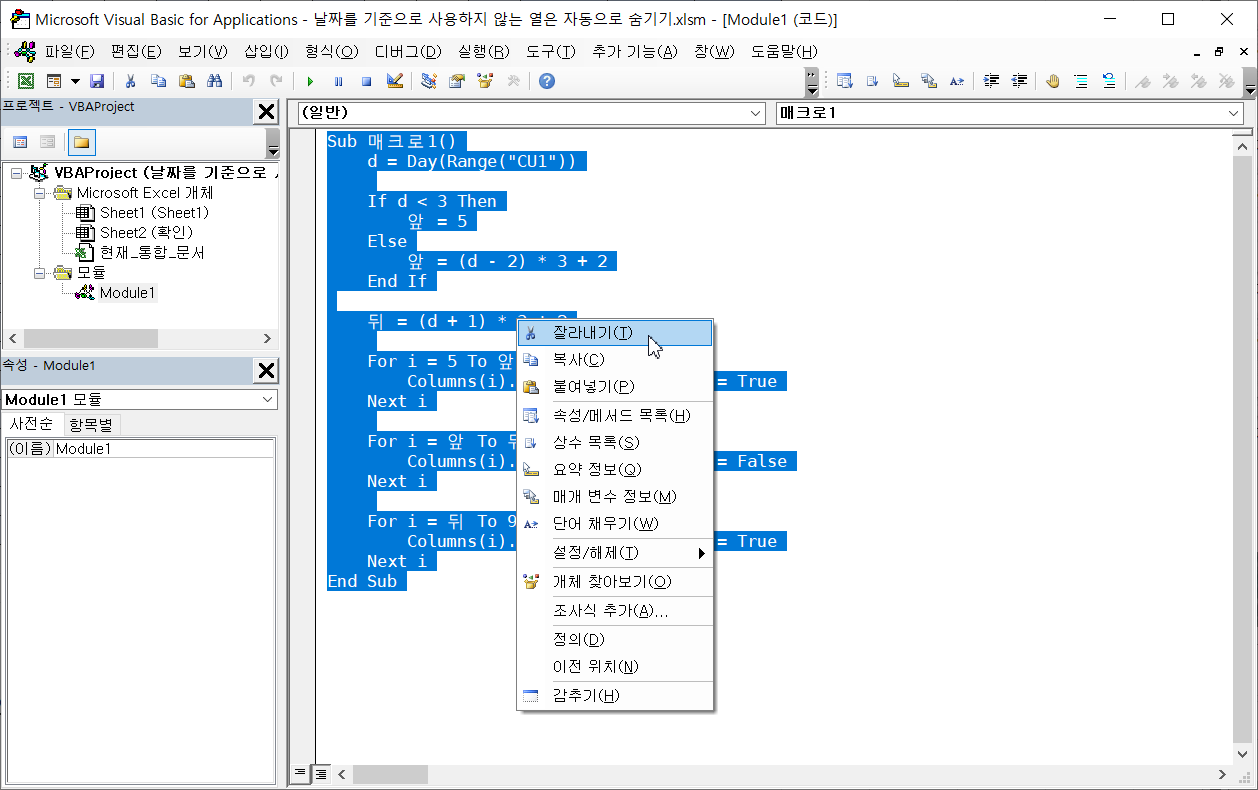This screenshot has height=790, width=1258.
Task: Open the 편집(E) menu
Action: point(136,51)
